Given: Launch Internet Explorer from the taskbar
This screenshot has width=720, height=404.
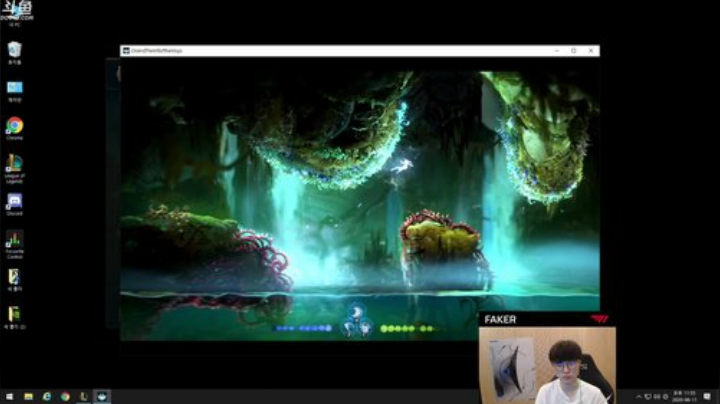Looking at the screenshot, I should (47, 396).
